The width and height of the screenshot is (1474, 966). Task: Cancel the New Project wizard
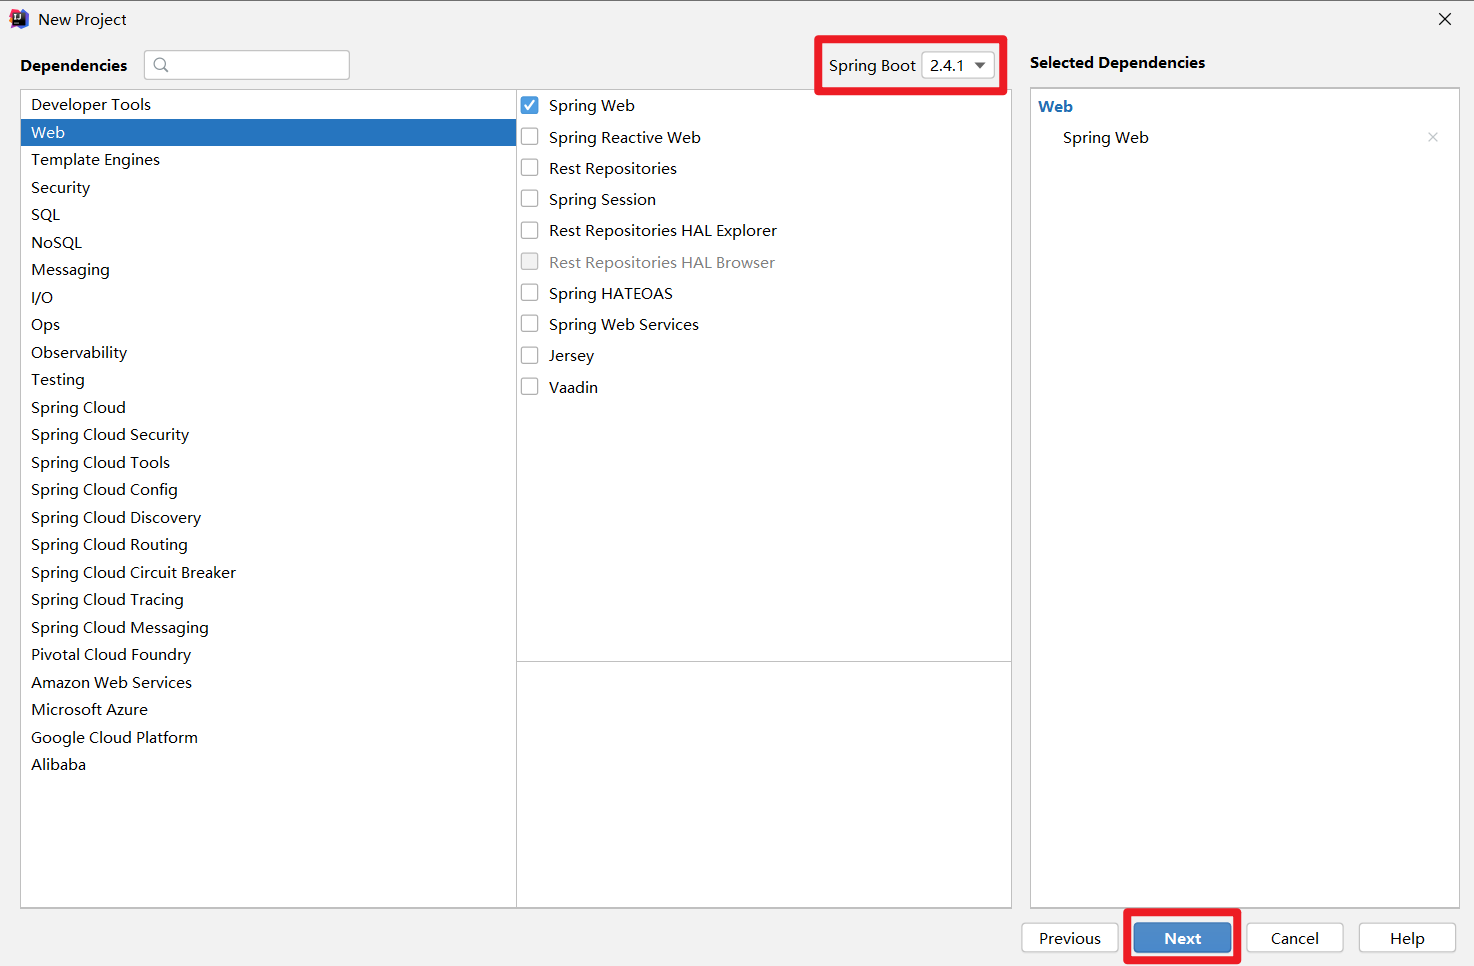coord(1295,938)
